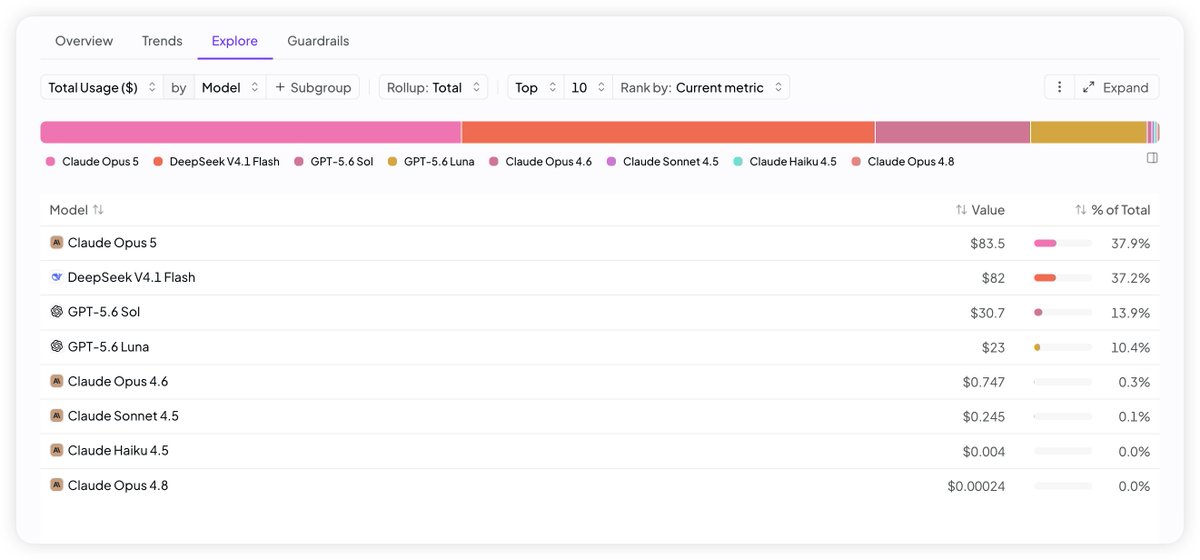This screenshot has height=560, width=1200.
Task: Open the Rollup: Total dropdown
Action: 433,87
